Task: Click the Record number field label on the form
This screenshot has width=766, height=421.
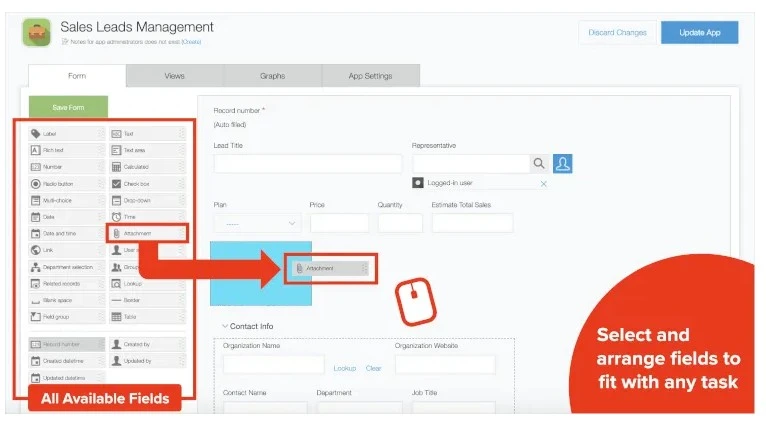Action: [x=237, y=110]
